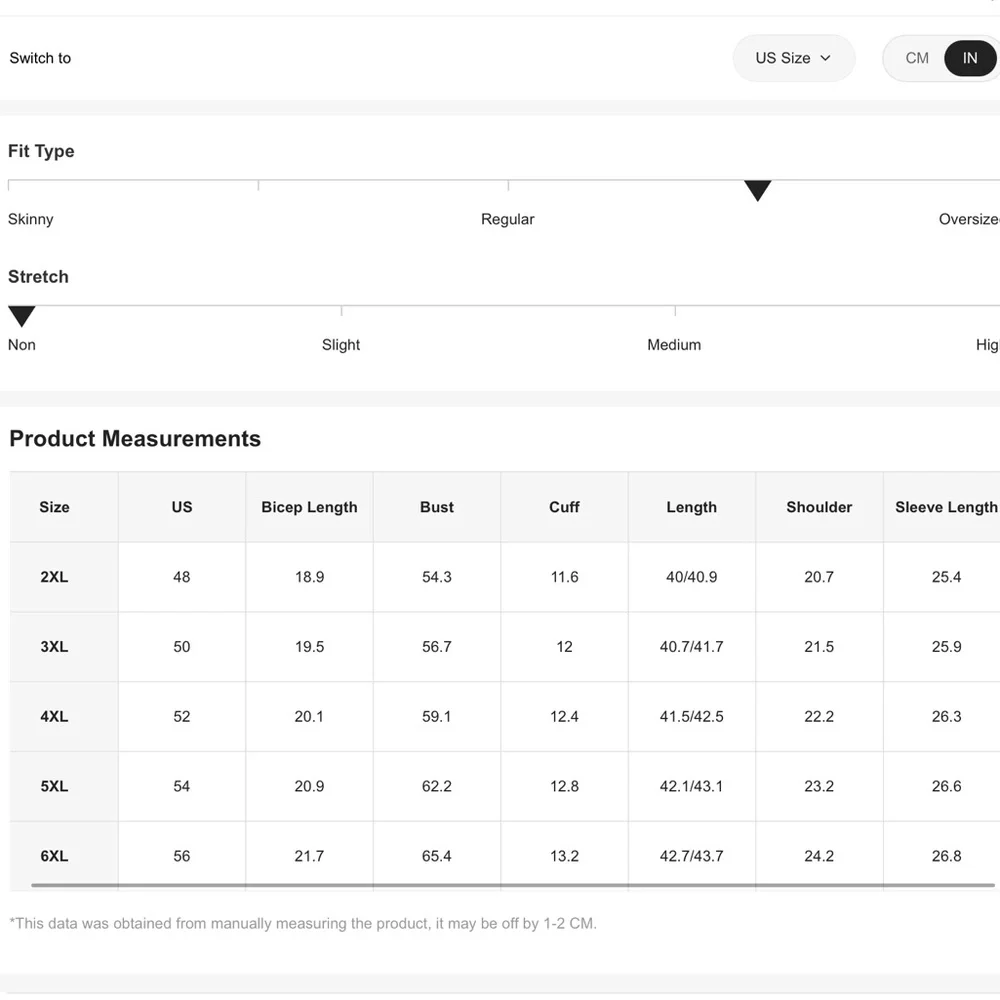Click the Bicep Length column header
The image size is (1000, 1000).
tap(309, 507)
